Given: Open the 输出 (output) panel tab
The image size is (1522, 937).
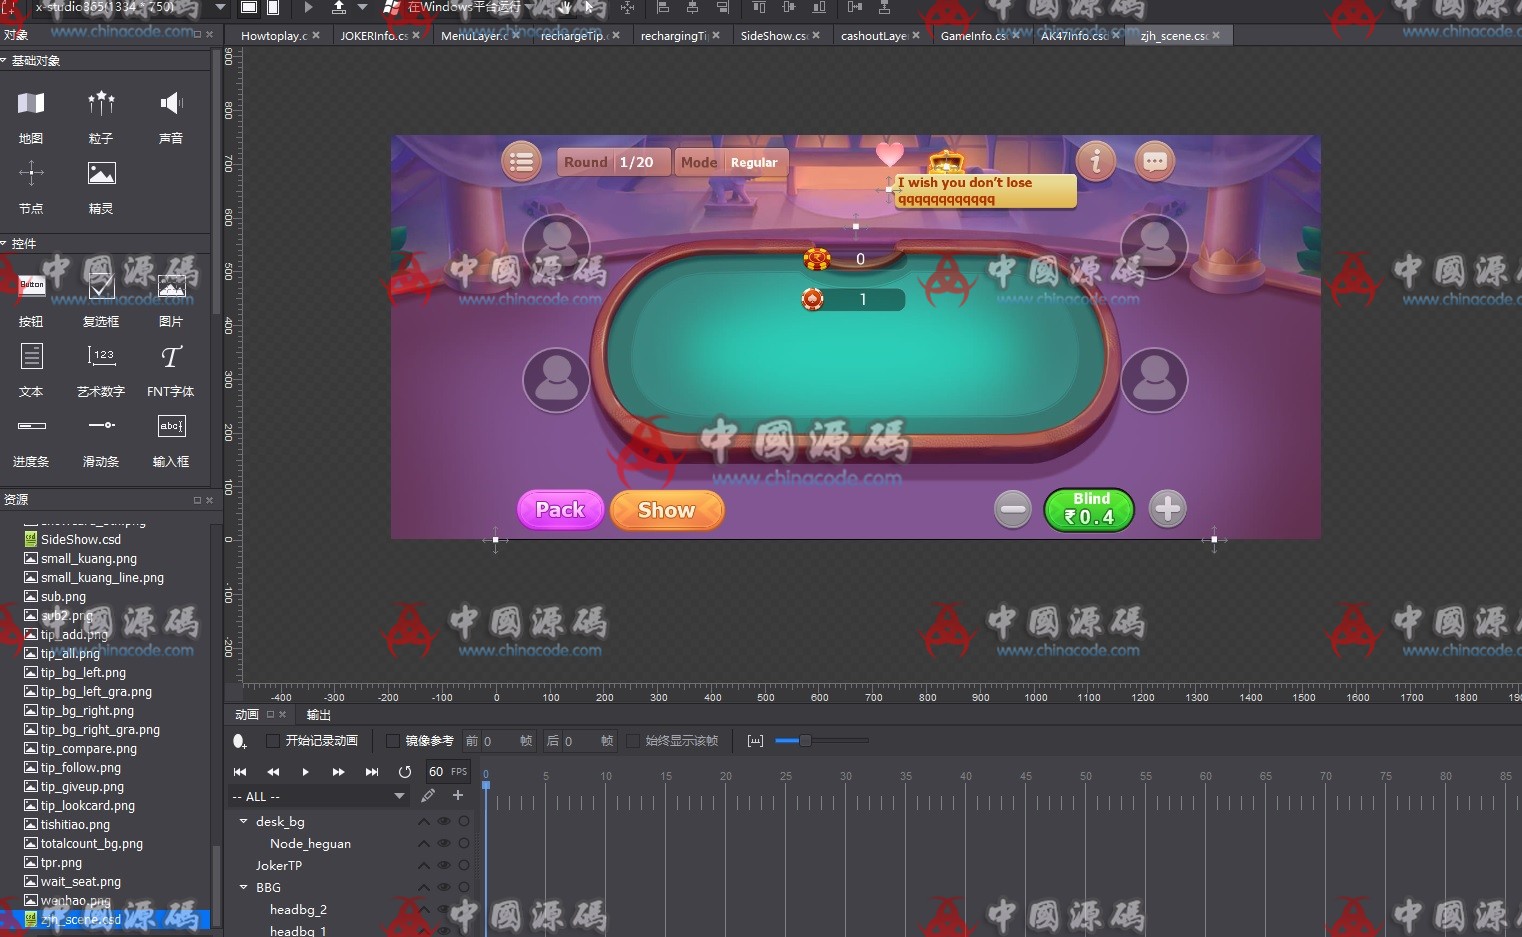Looking at the screenshot, I should [x=318, y=715].
